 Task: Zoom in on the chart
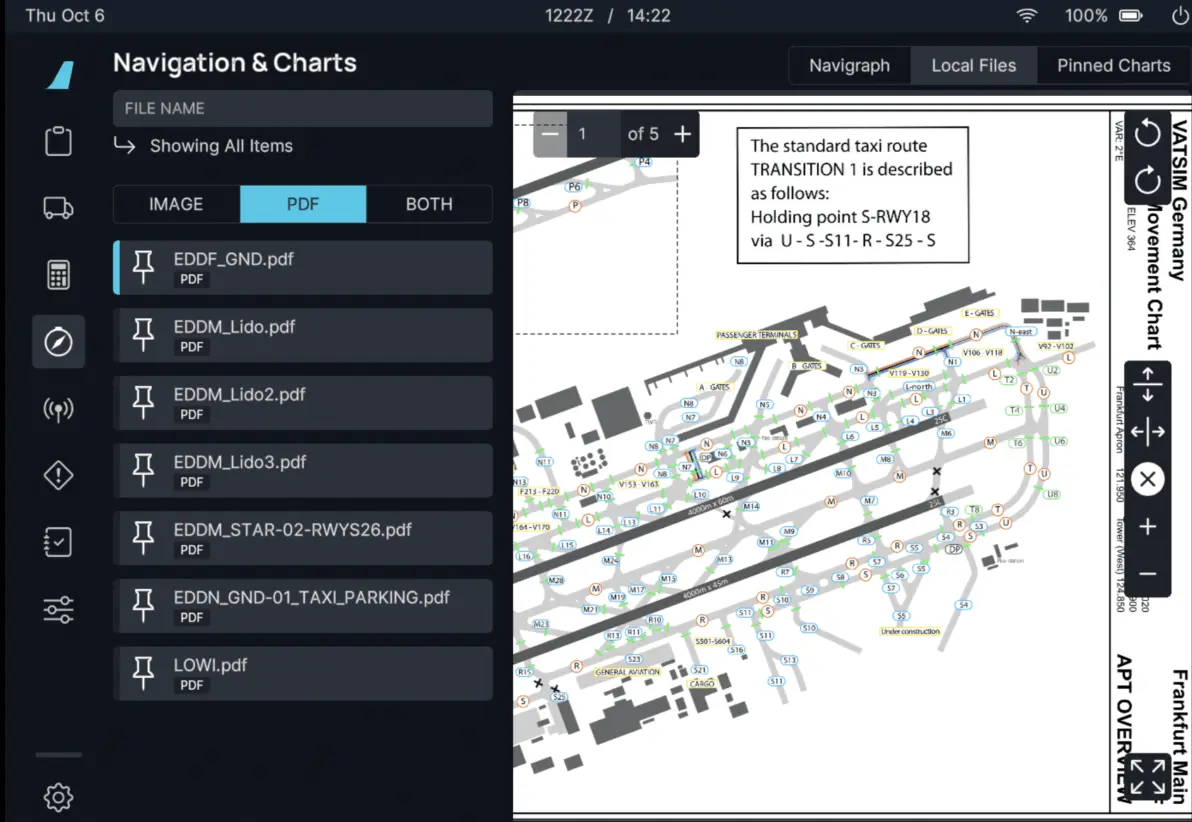[1147, 526]
